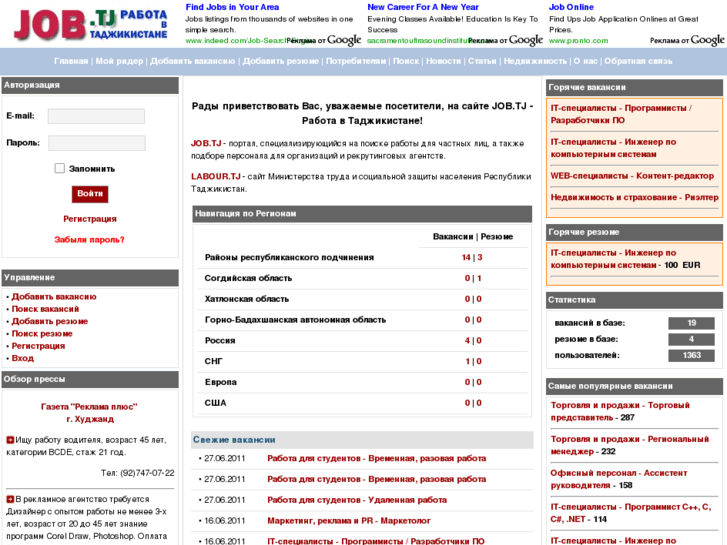
Task: Open Недвижимость in the navigation bar
Action: tap(535, 61)
